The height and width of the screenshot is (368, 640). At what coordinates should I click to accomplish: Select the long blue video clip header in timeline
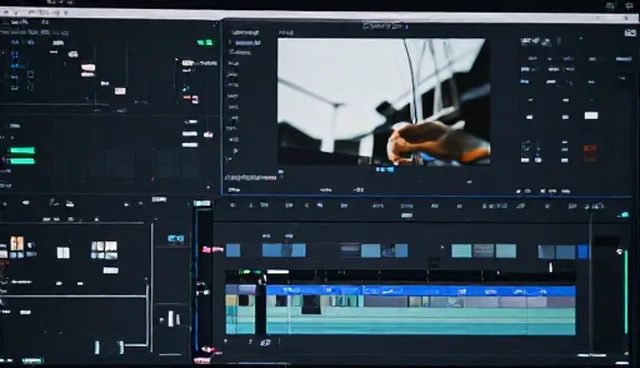421,291
